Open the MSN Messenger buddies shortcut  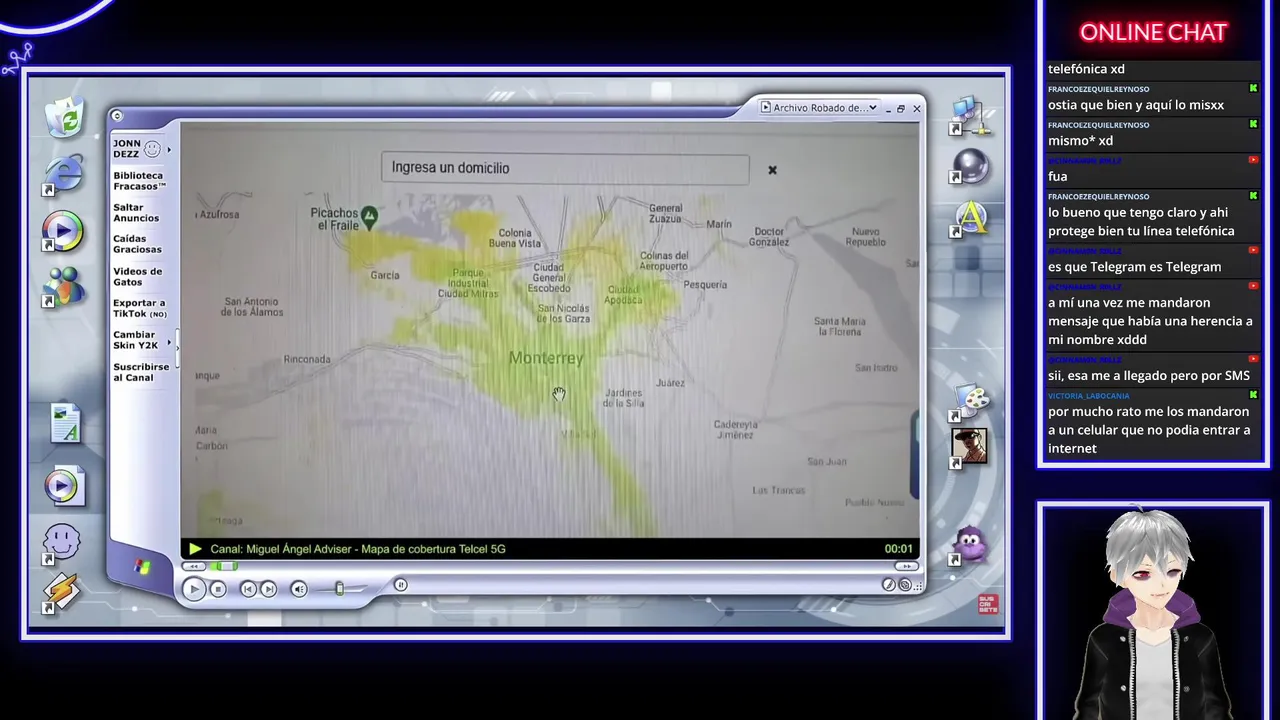62,286
